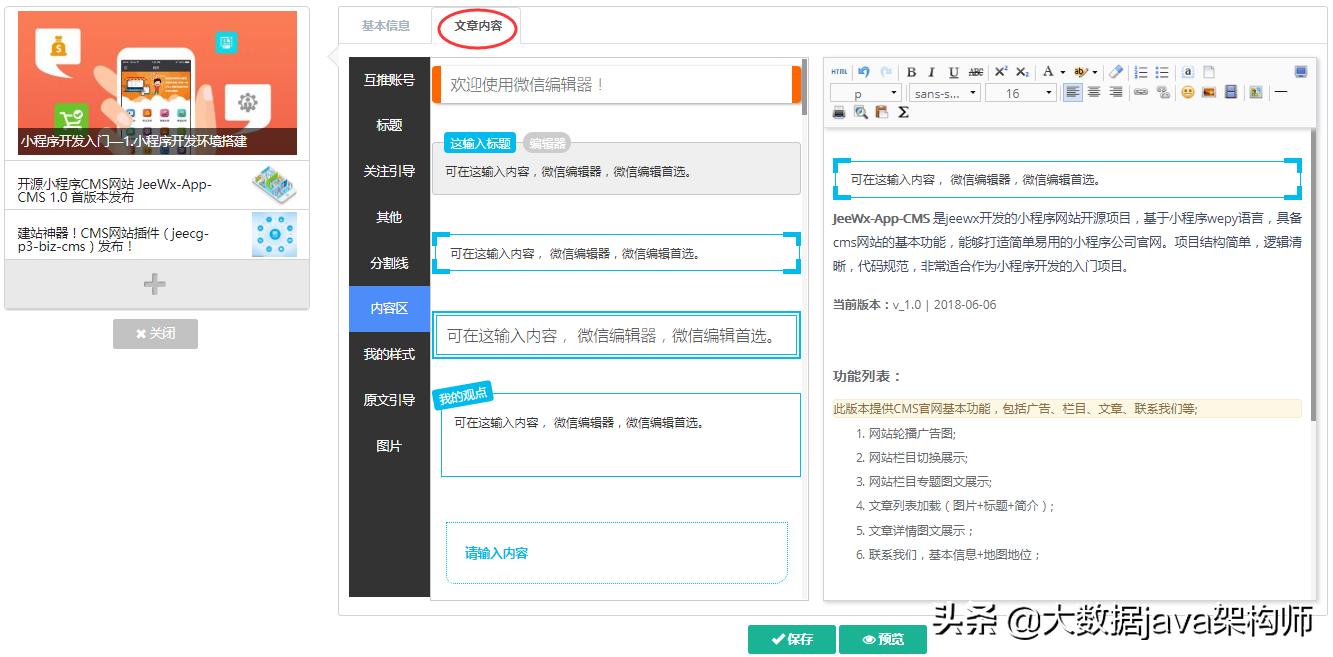The height and width of the screenshot is (657, 1333).
Task: Click the green 保存 save button
Action: click(x=791, y=639)
